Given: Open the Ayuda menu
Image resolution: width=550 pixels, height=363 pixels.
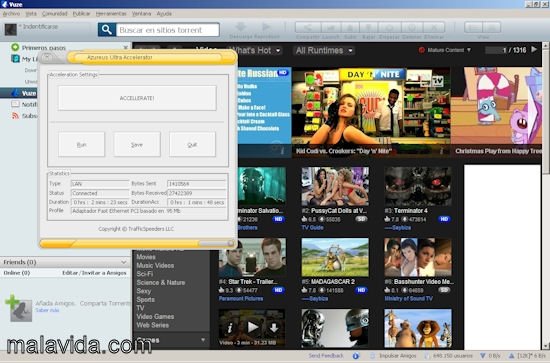Looking at the screenshot, I should pos(164,13).
